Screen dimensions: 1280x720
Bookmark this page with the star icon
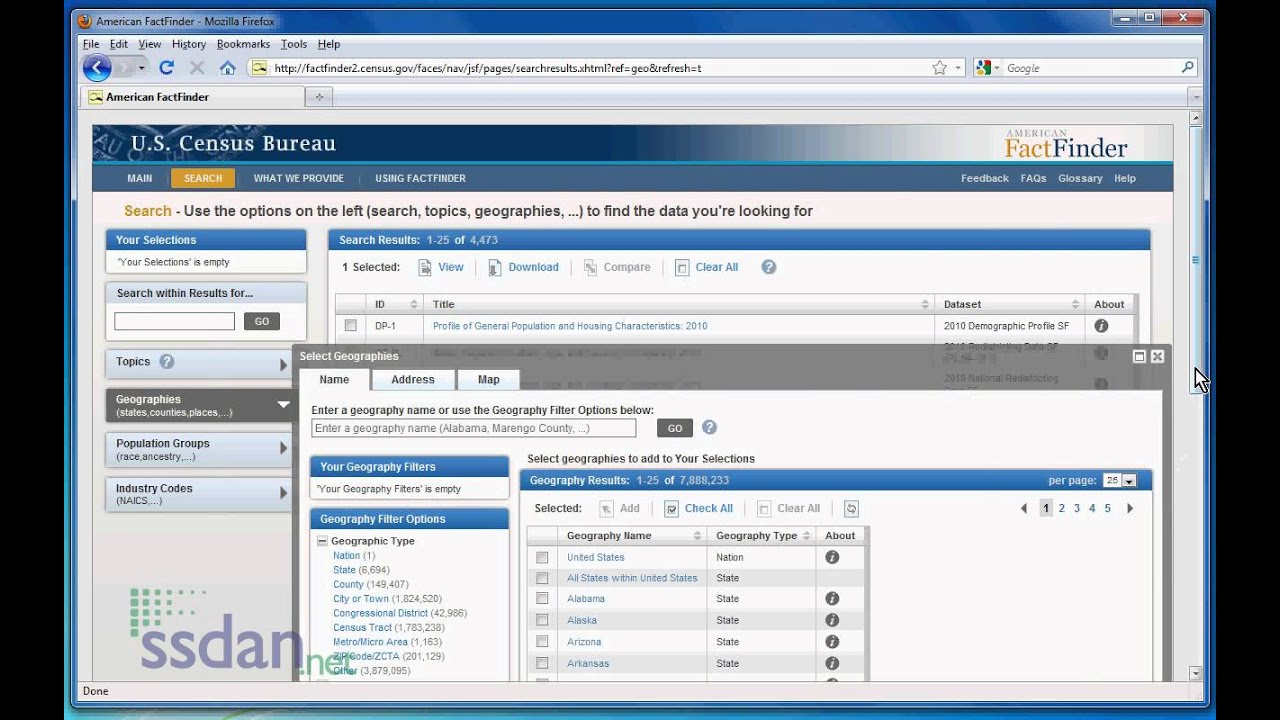click(939, 68)
